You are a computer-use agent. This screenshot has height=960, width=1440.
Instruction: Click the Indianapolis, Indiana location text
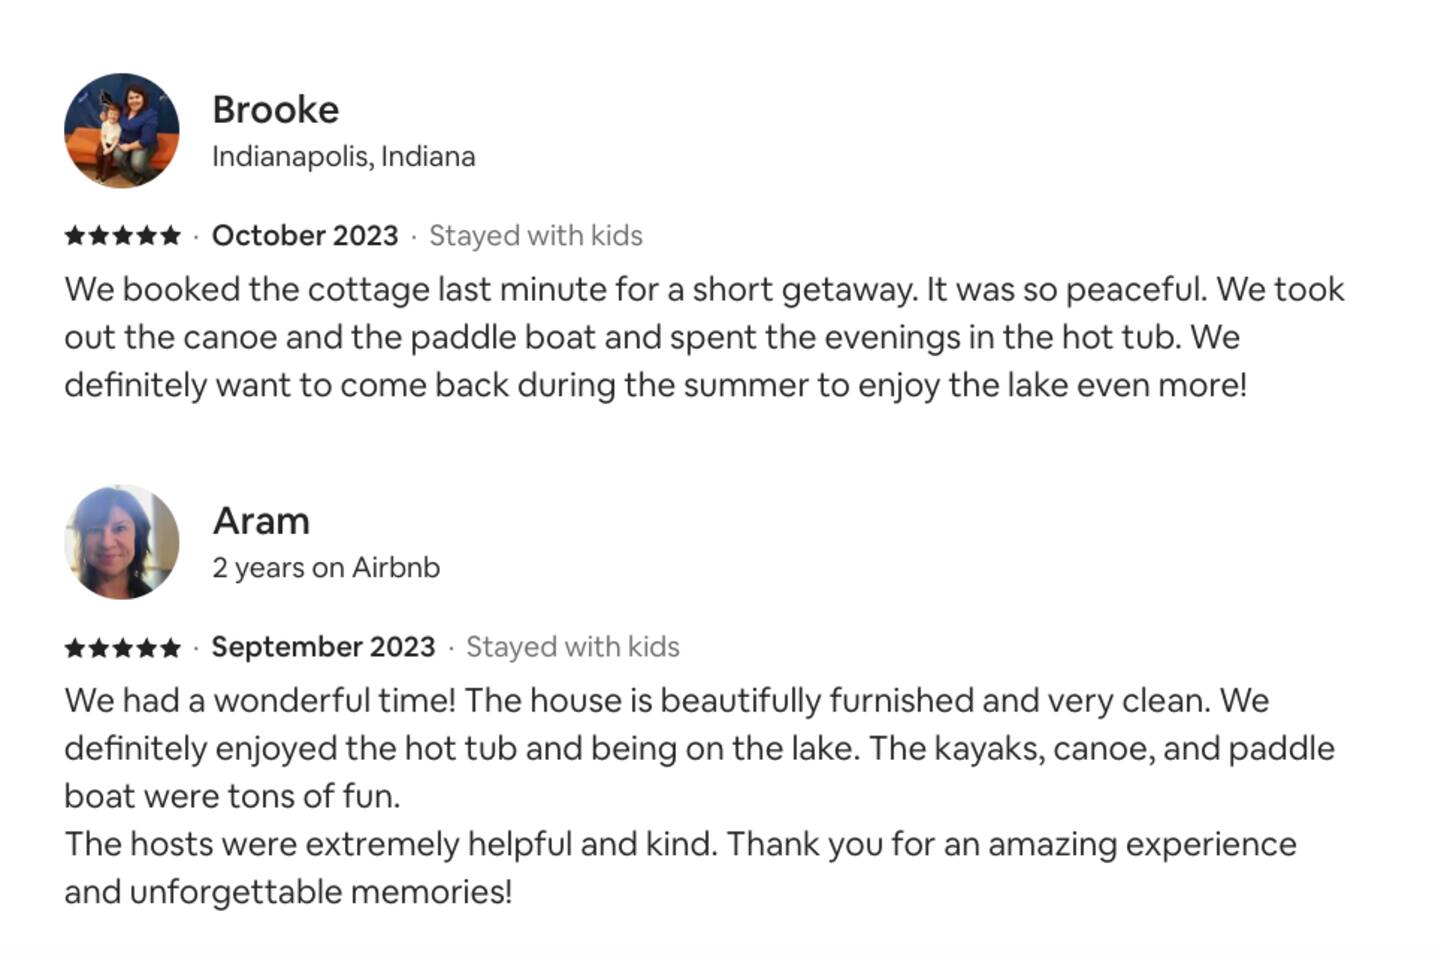coord(343,157)
